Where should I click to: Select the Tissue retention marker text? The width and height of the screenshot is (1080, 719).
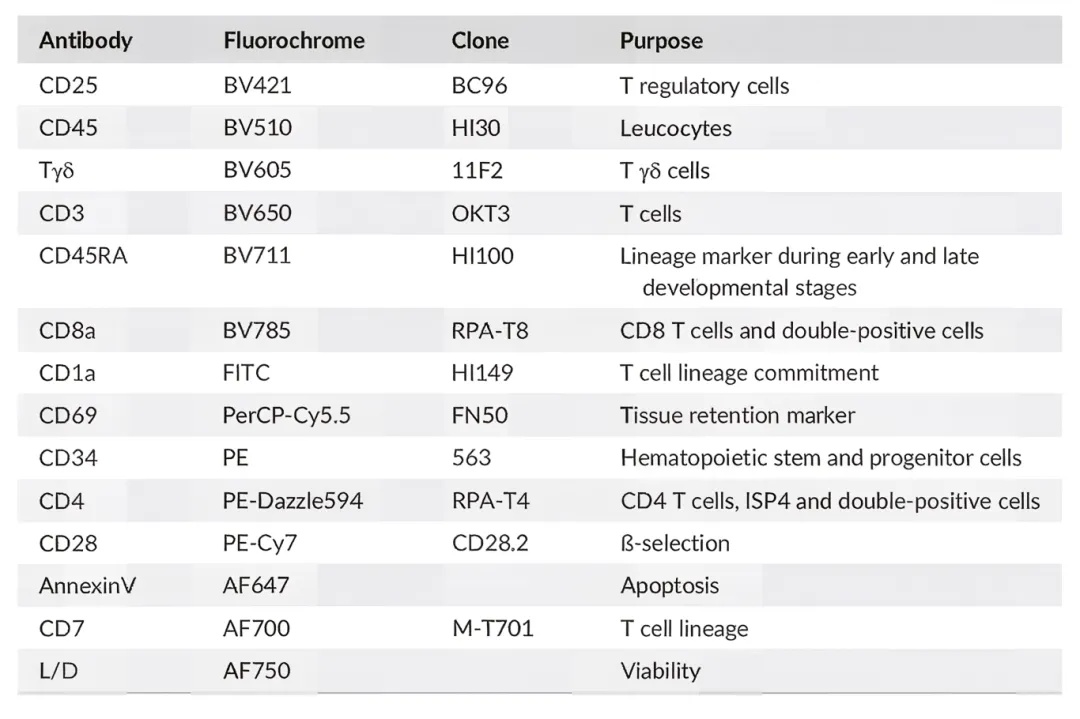click(738, 415)
